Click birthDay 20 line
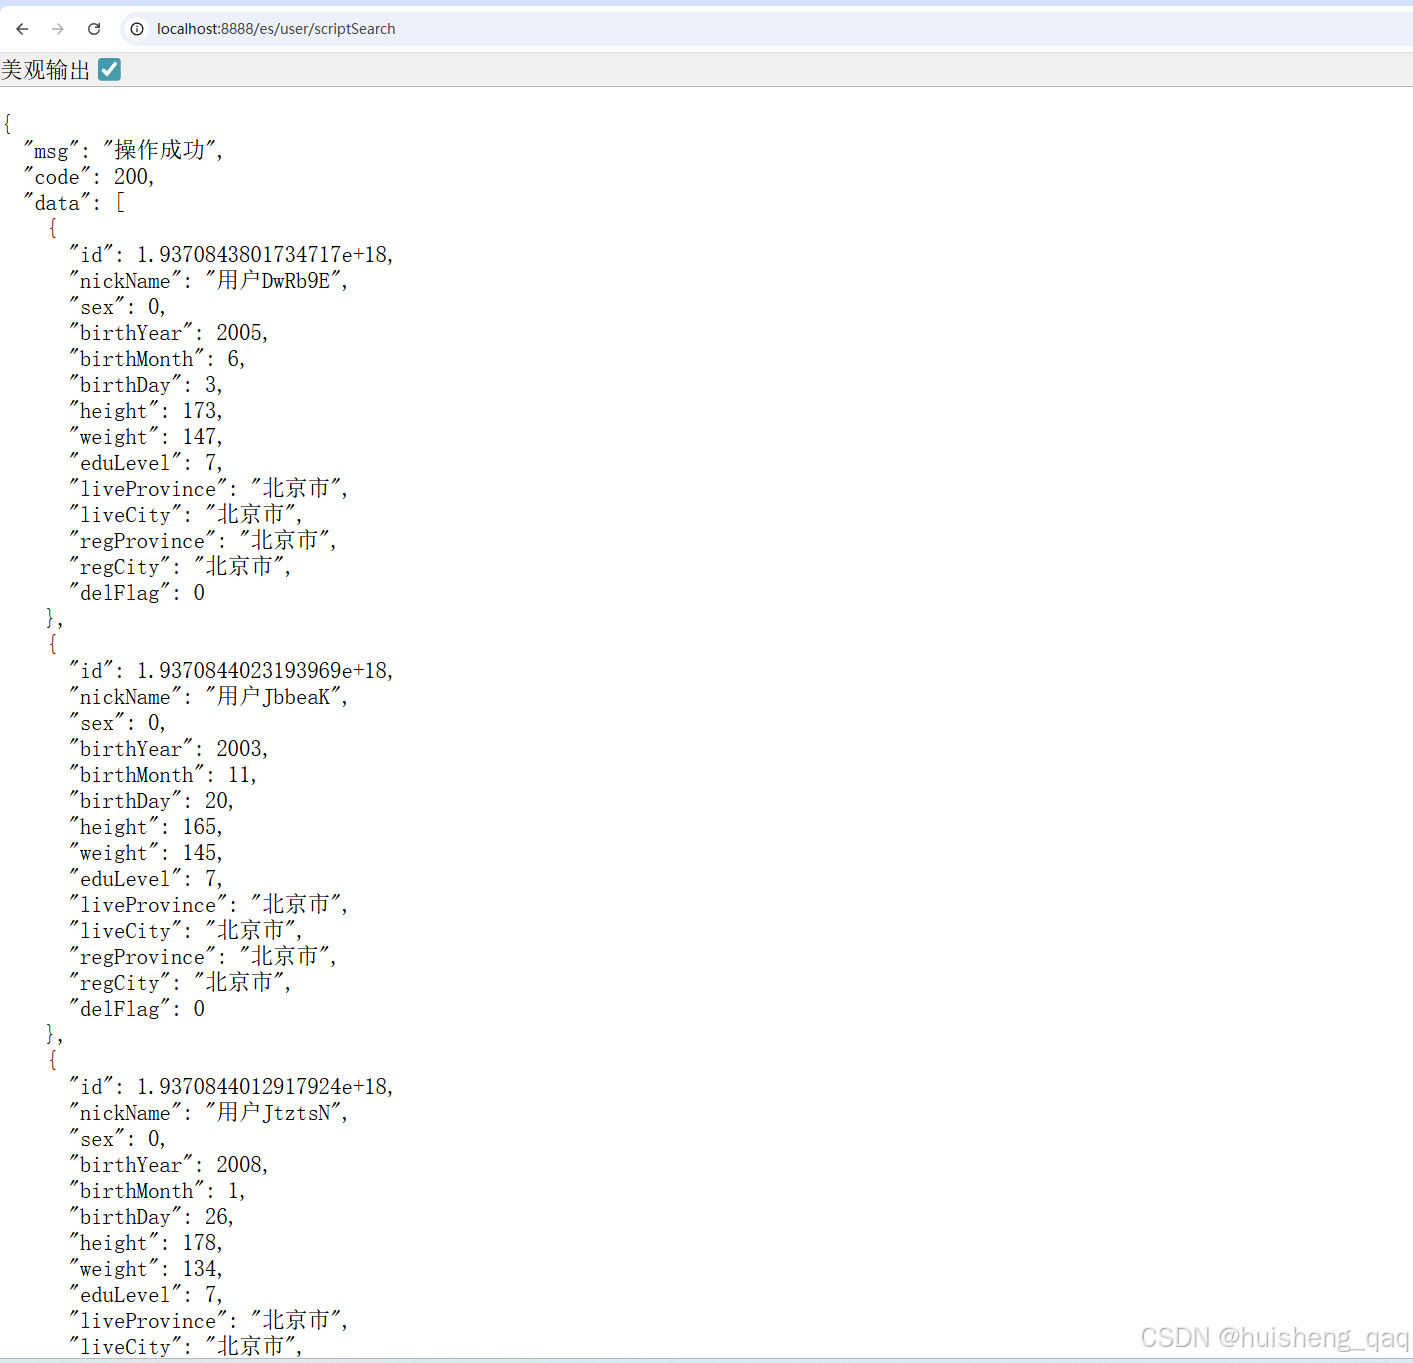This screenshot has height=1363, width=1413. (x=152, y=801)
